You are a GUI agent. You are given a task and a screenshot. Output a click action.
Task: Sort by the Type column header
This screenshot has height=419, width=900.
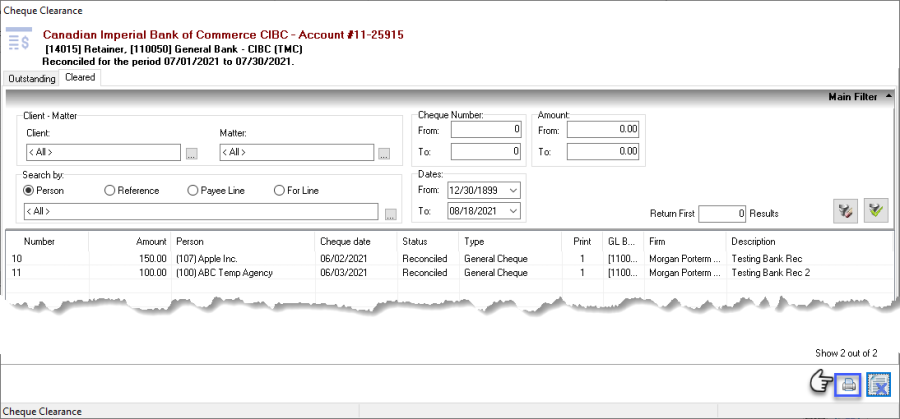tap(510, 242)
